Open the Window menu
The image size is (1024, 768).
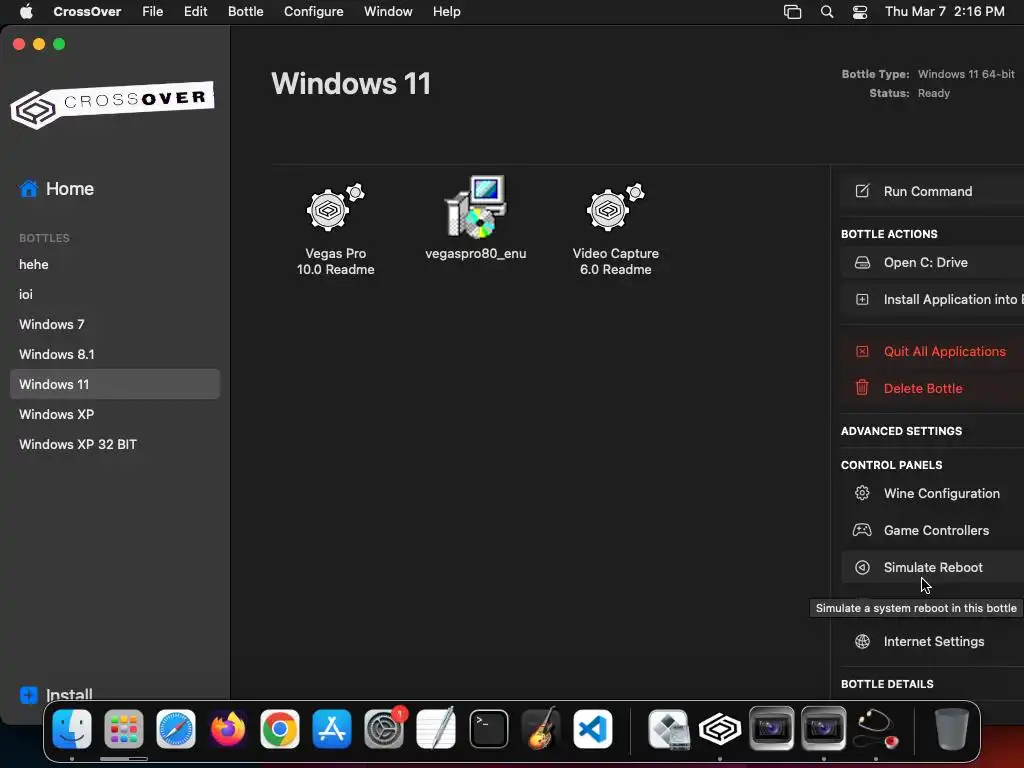tap(388, 12)
